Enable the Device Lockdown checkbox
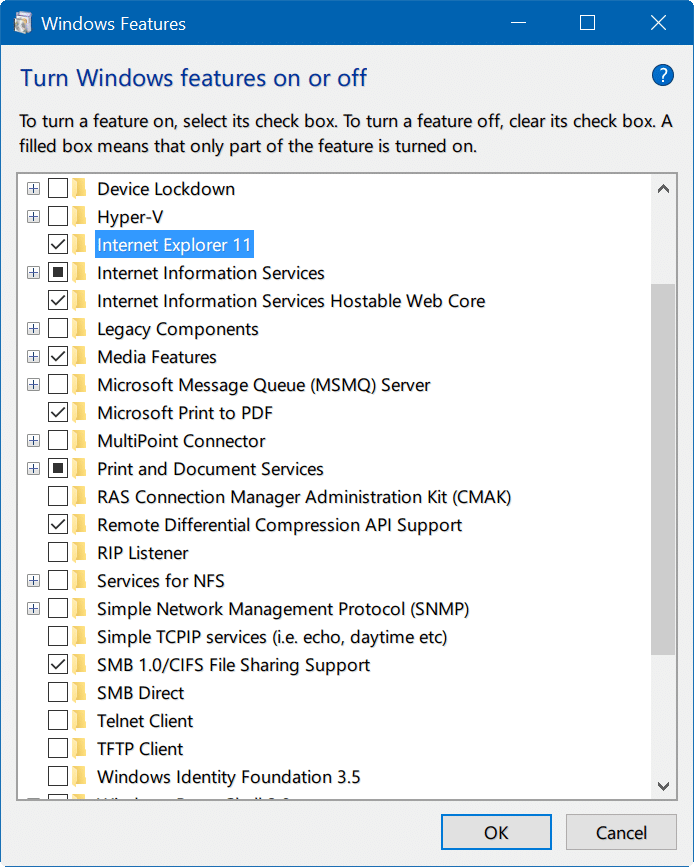The width and height of the screenshot is (694, 867). (58, 189)
